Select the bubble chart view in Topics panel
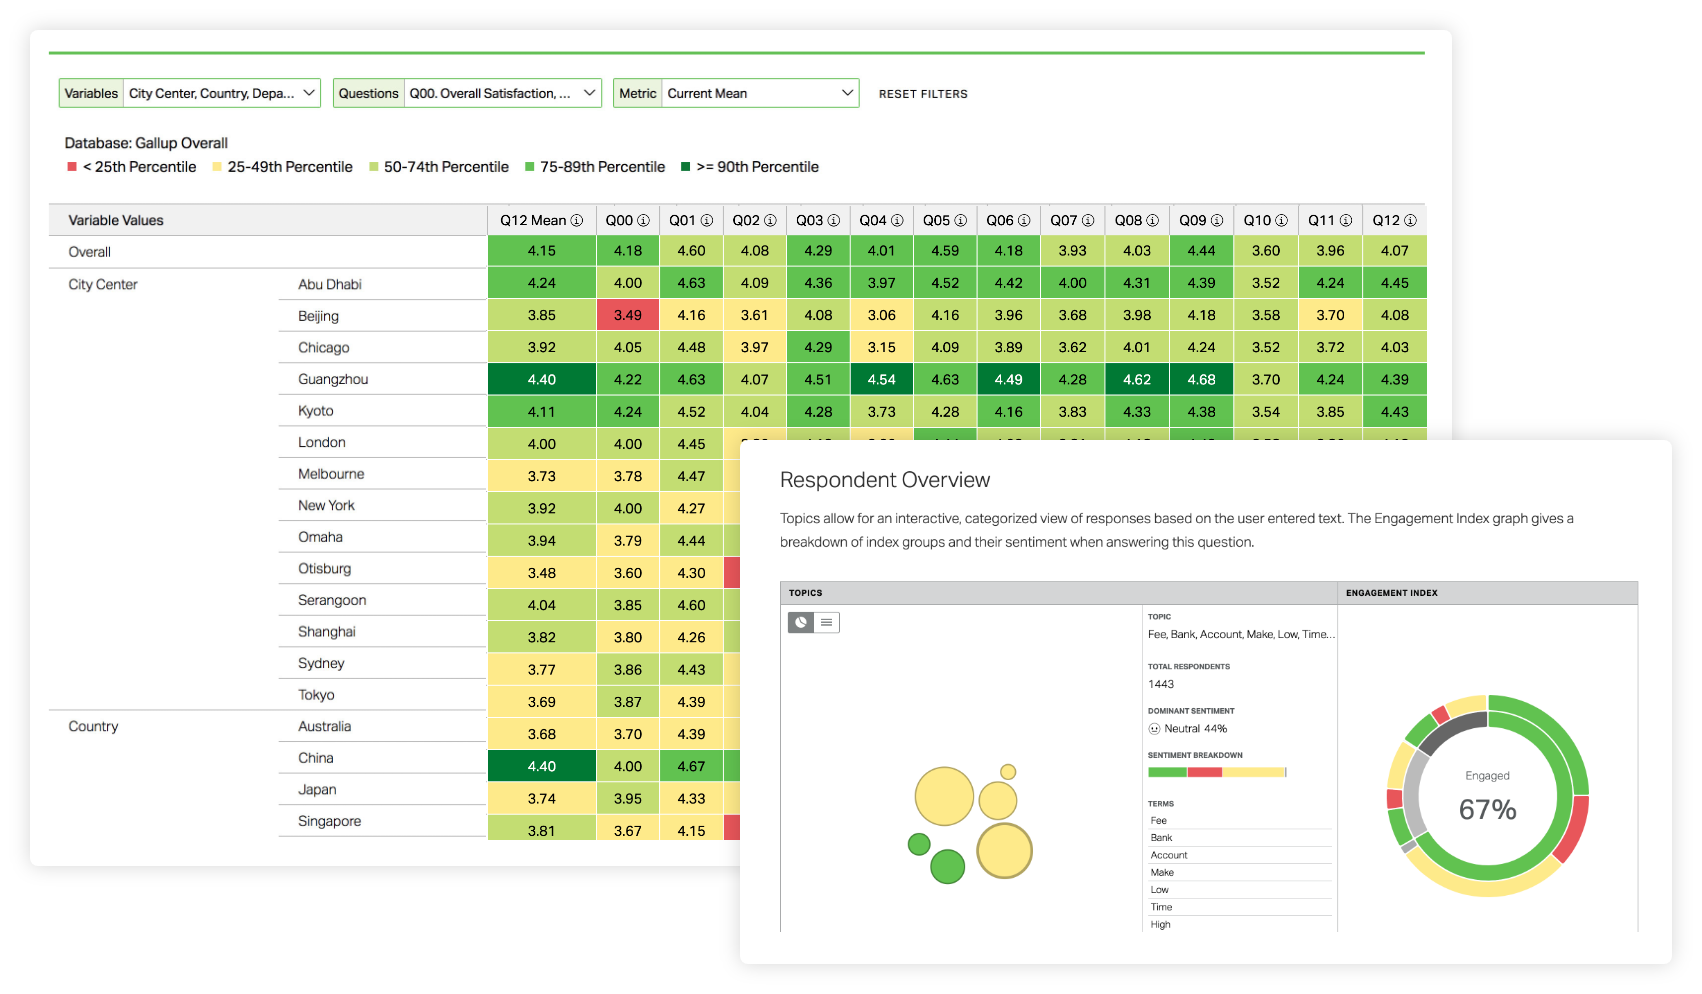This screenshot has height=994, width=1702. [800, 622]
